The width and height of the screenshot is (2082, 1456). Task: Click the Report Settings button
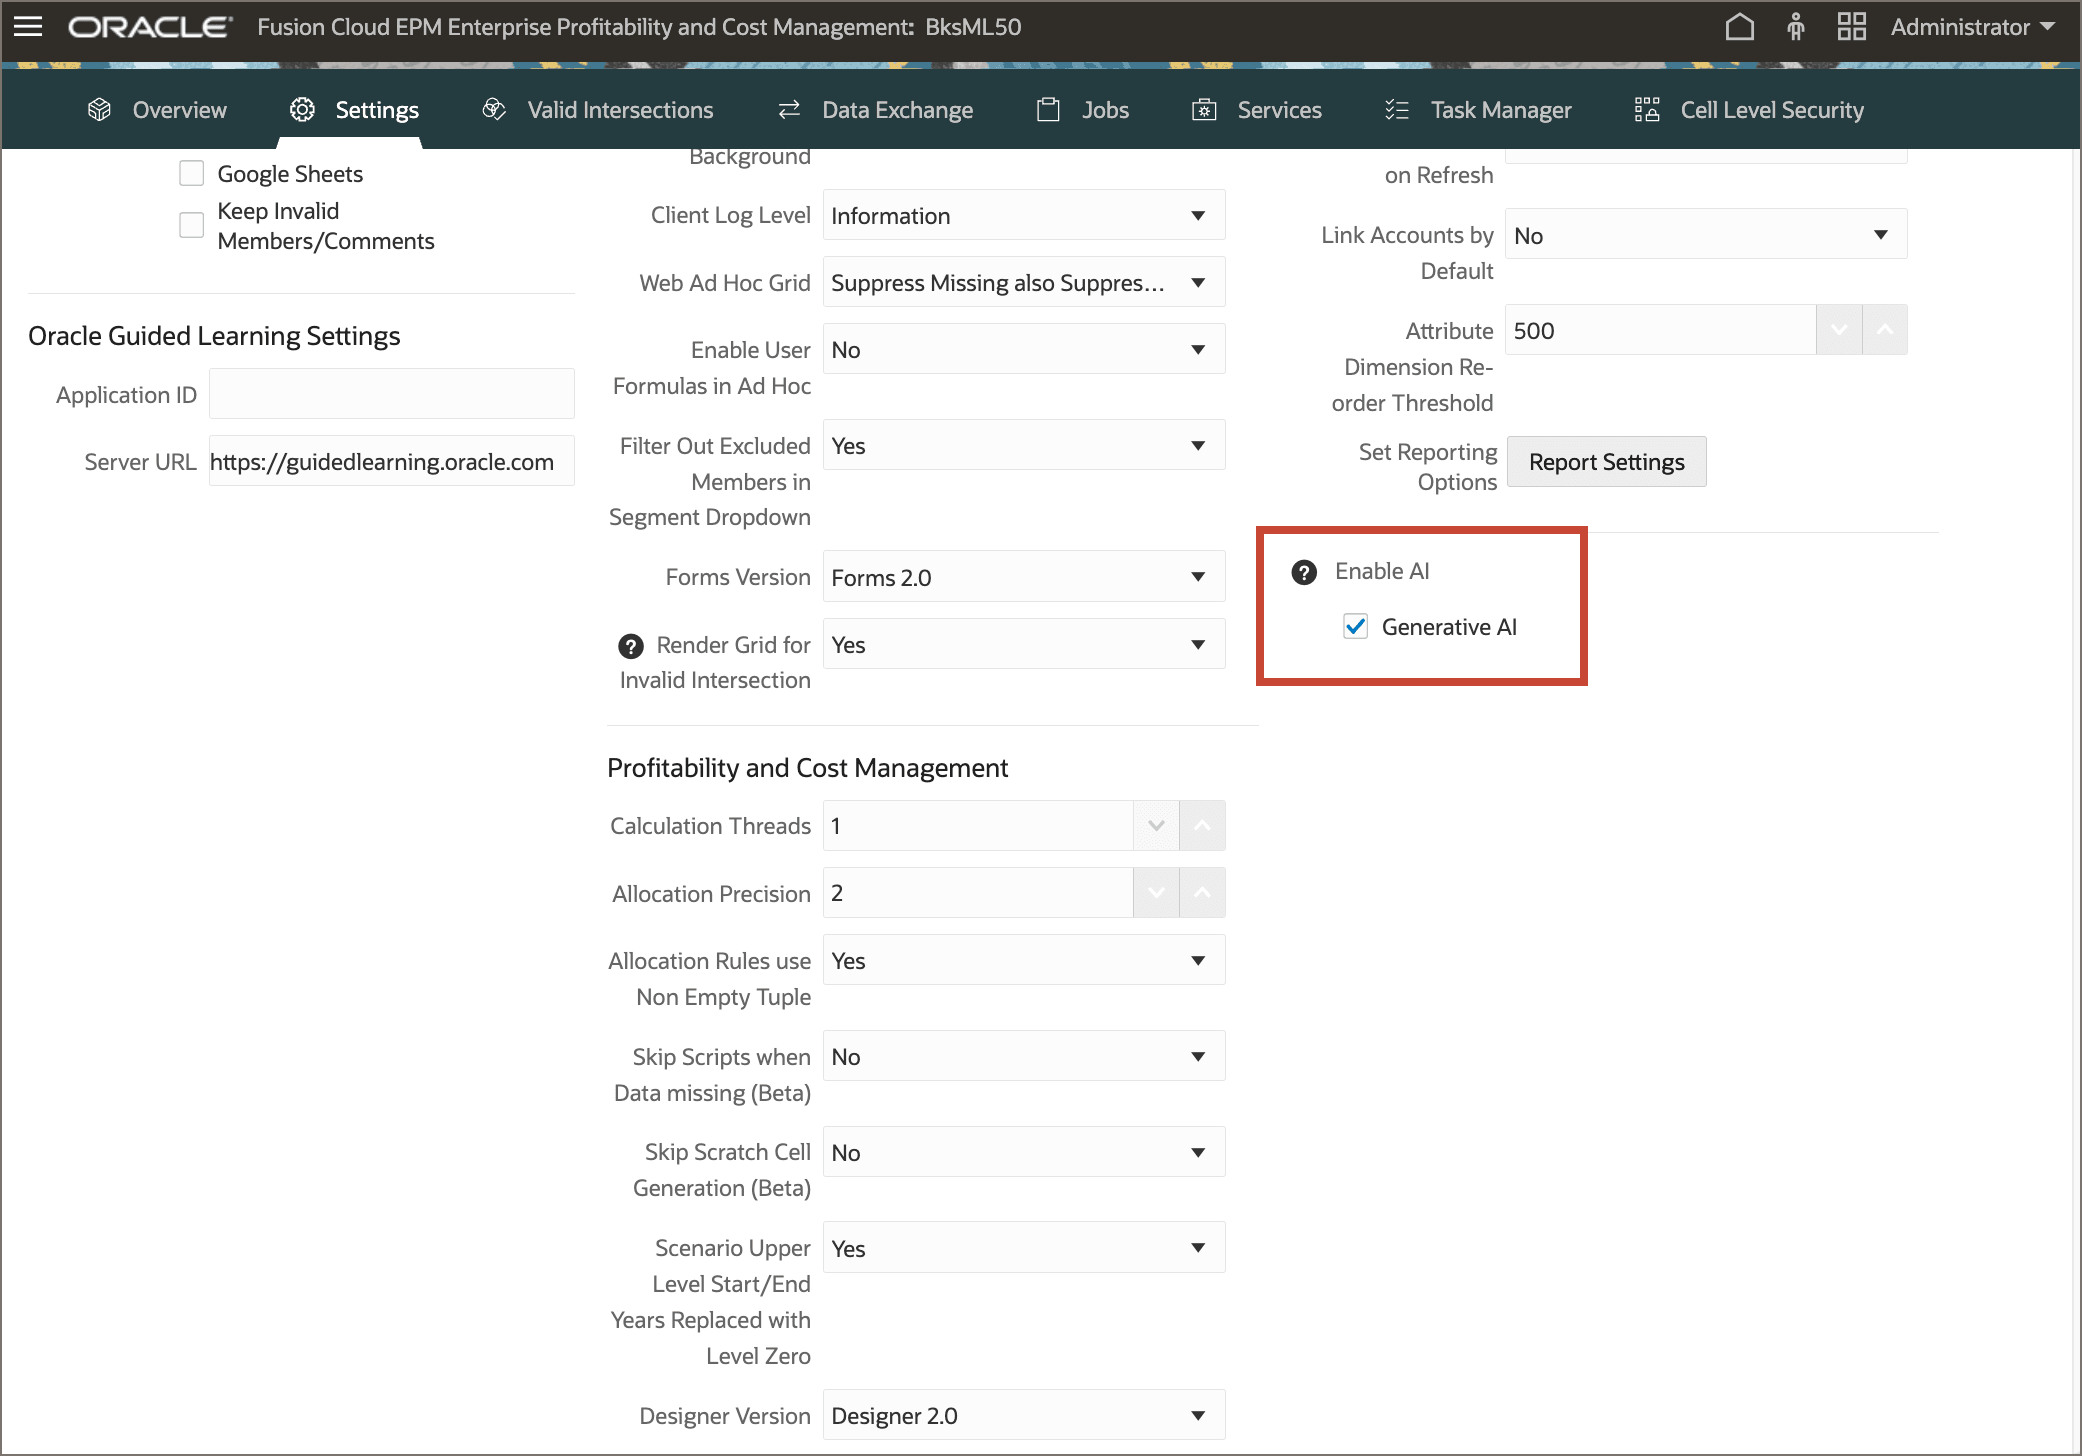(1606, 461)
